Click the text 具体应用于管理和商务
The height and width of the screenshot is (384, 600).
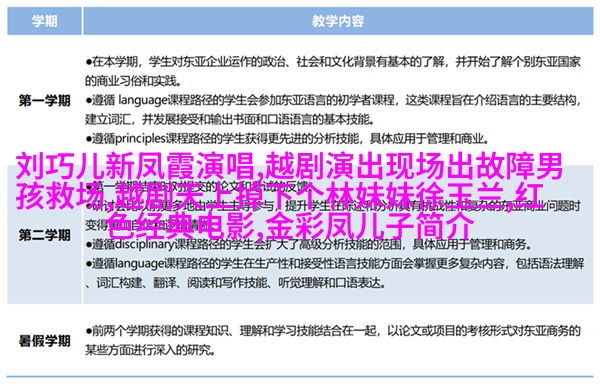471,244
